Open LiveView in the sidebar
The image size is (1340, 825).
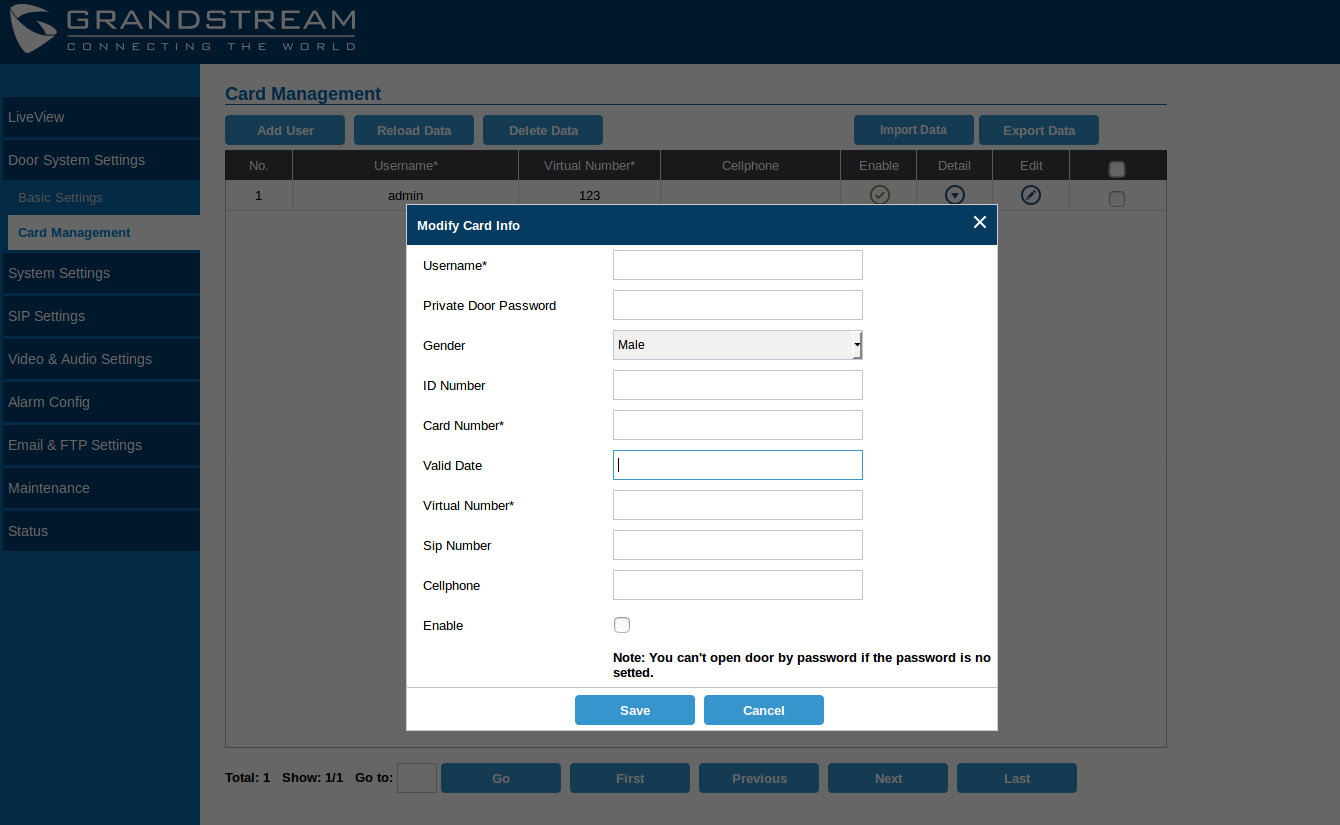click(100, 117)
